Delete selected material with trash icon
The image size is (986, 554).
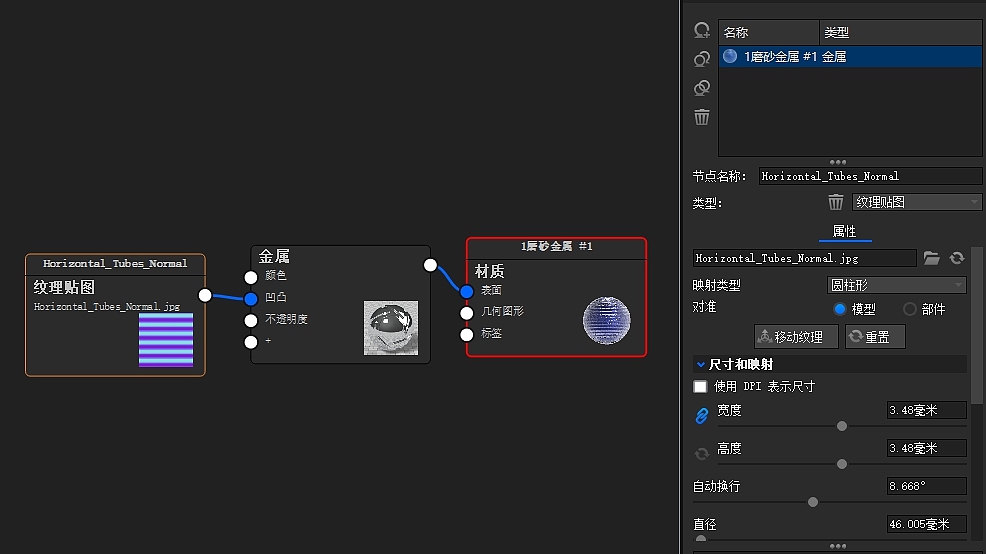tap(702, 117)
